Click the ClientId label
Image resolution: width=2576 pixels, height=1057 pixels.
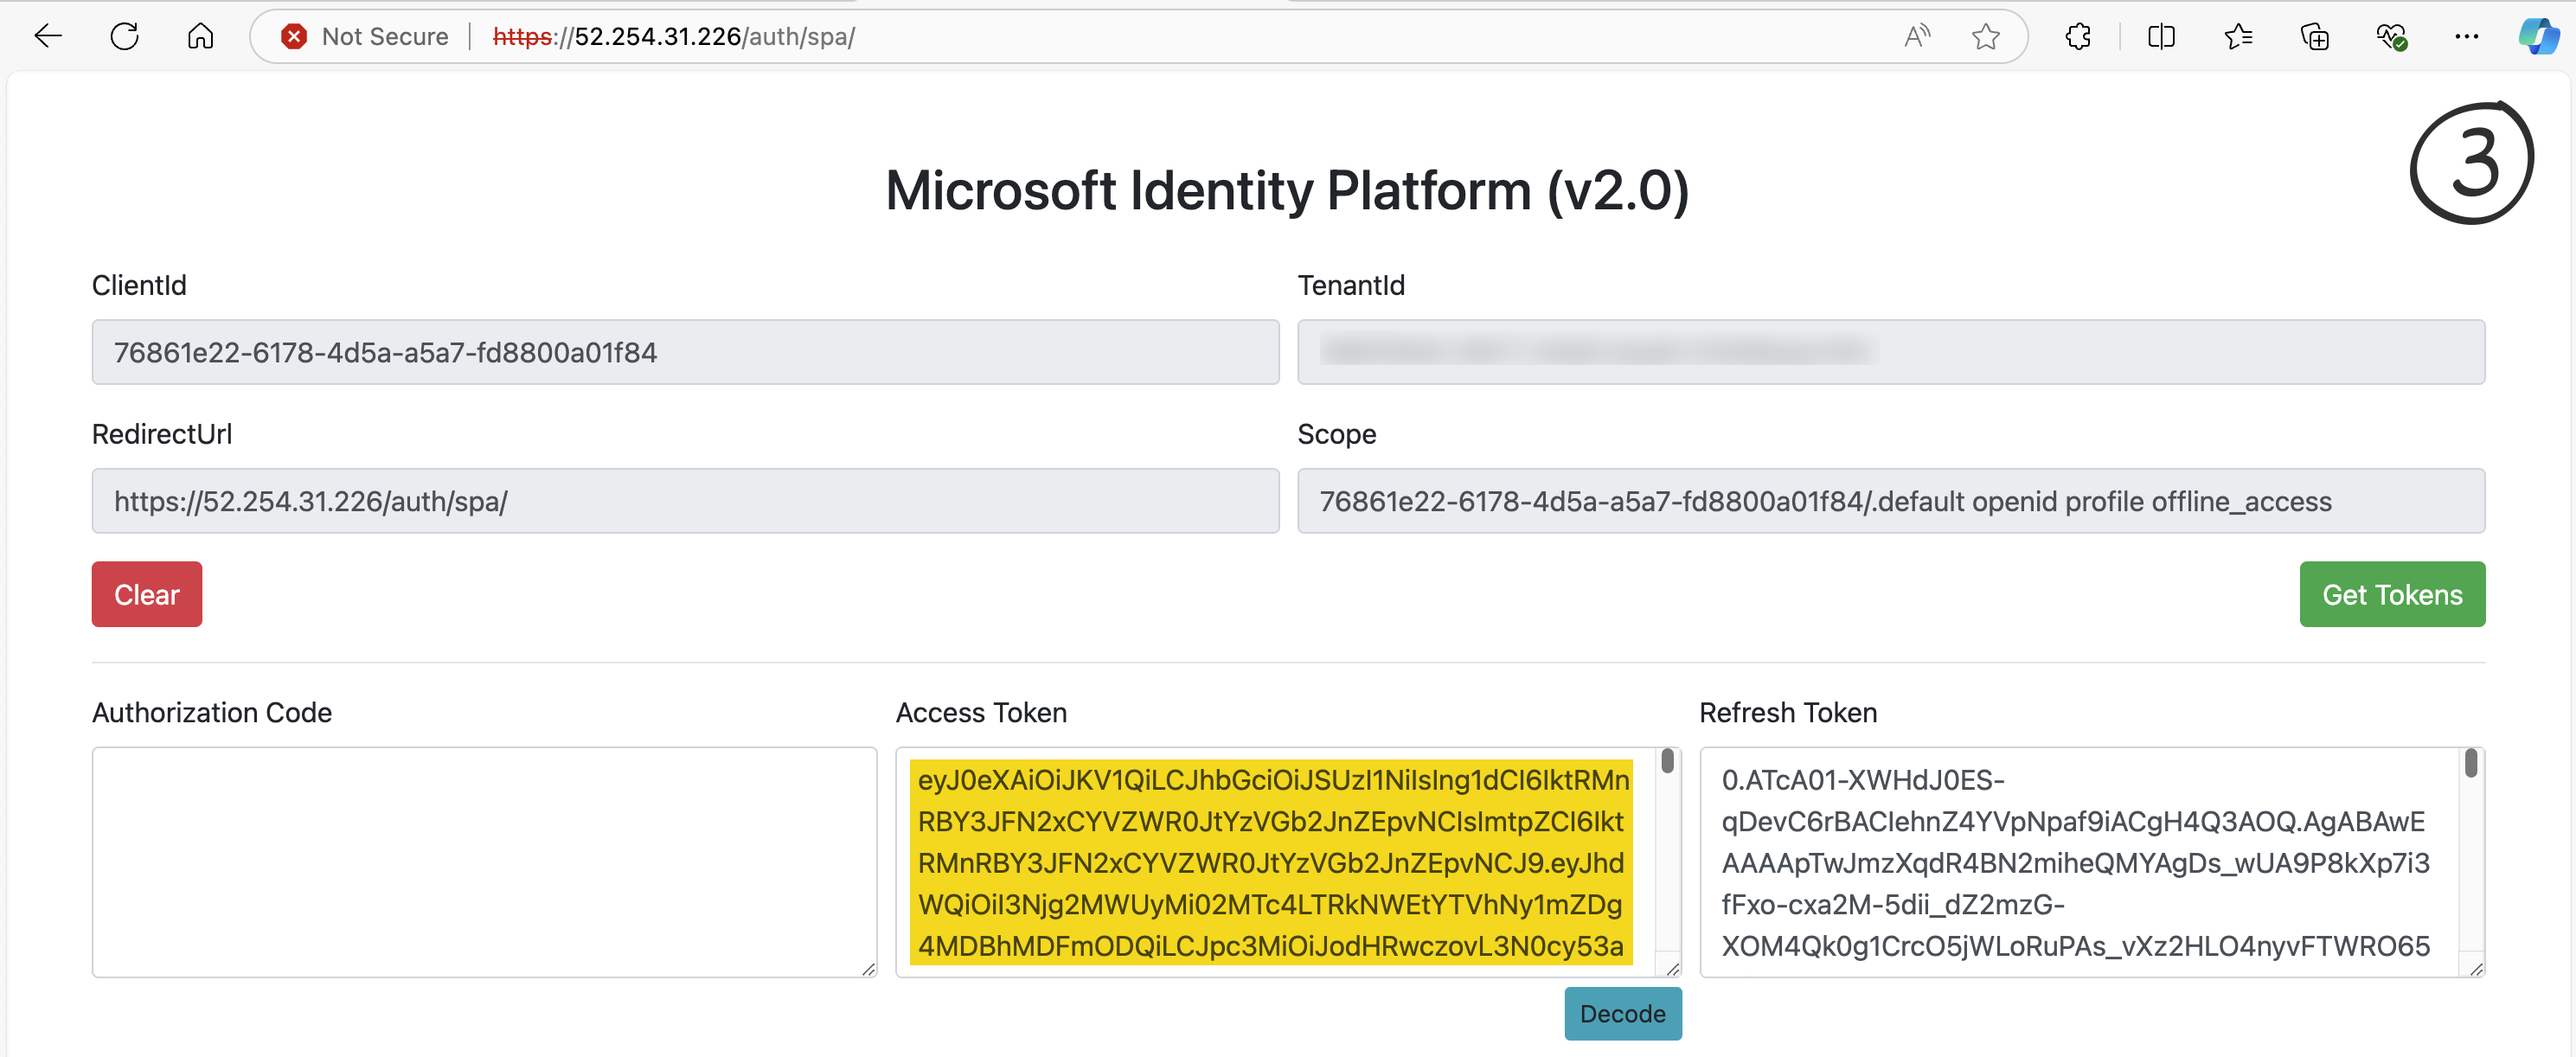[x=139, y=286]
